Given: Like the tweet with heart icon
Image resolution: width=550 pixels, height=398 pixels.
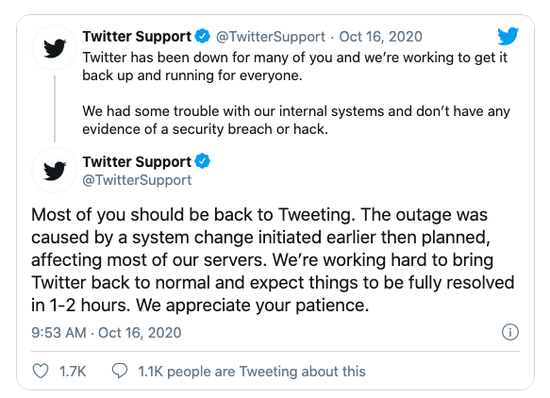Looking at the screenshot, I should (40, 371).
